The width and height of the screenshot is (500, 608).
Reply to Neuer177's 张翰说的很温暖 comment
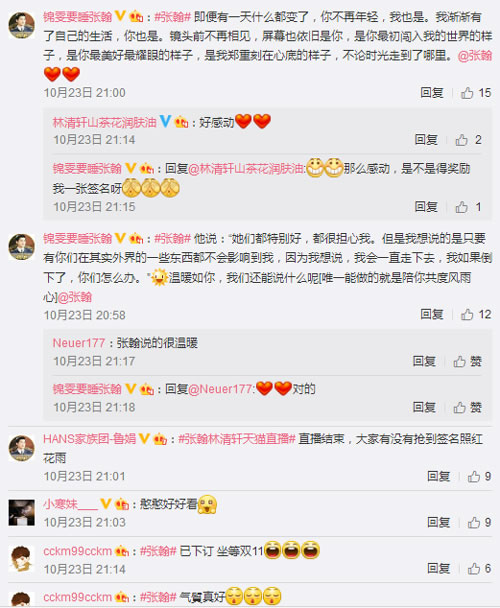pos(424,361)
